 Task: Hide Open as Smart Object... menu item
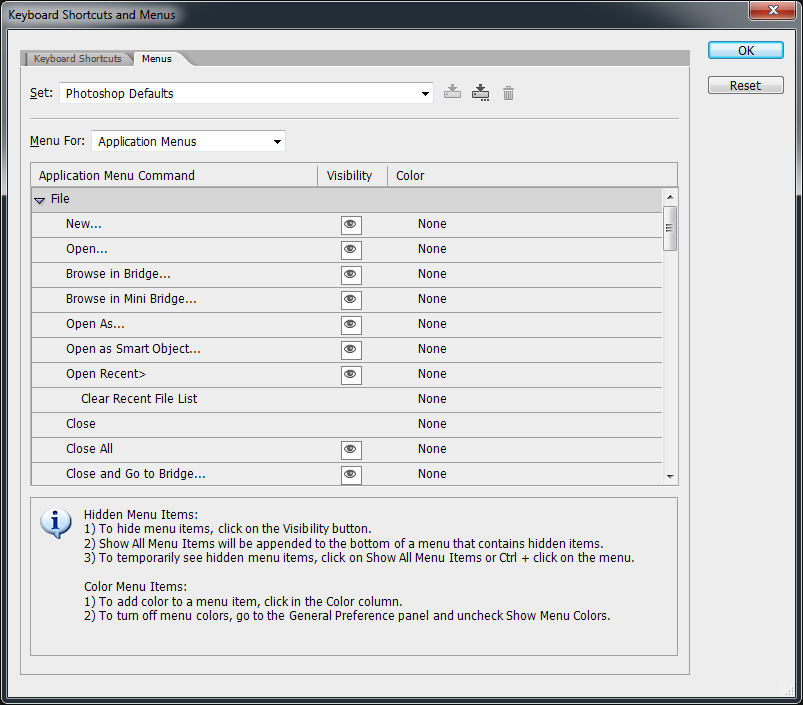(x=351, y=350)
